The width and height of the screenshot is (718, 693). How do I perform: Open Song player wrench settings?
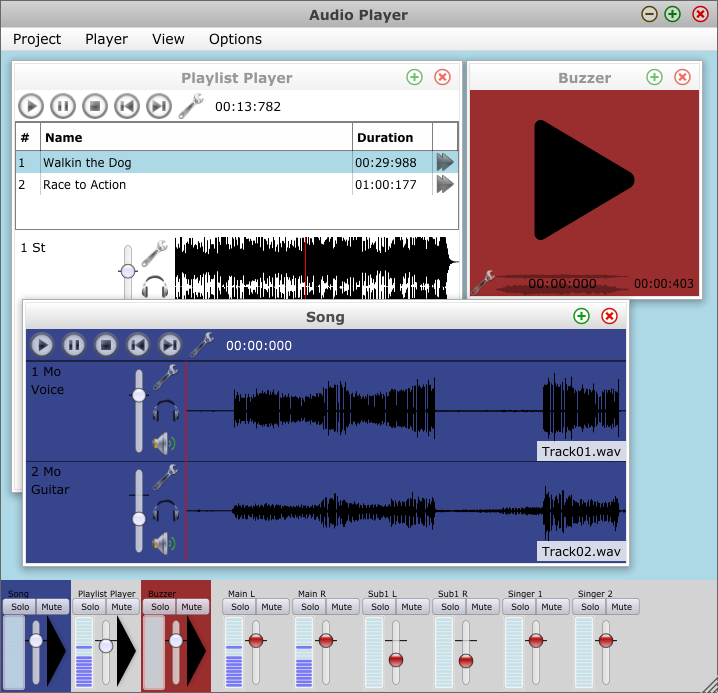point(202,344)
